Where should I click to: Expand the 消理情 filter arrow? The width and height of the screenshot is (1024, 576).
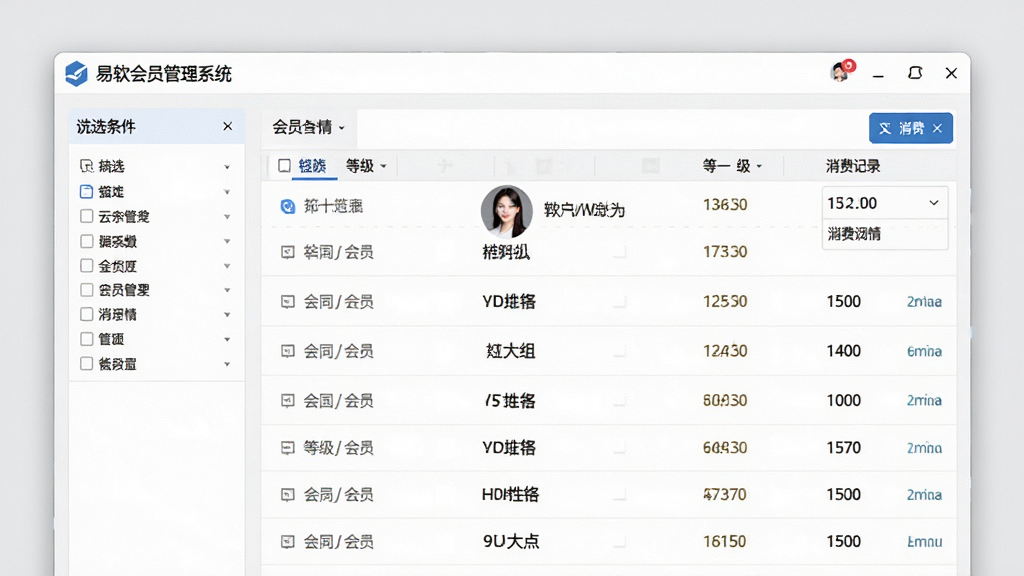227,315
